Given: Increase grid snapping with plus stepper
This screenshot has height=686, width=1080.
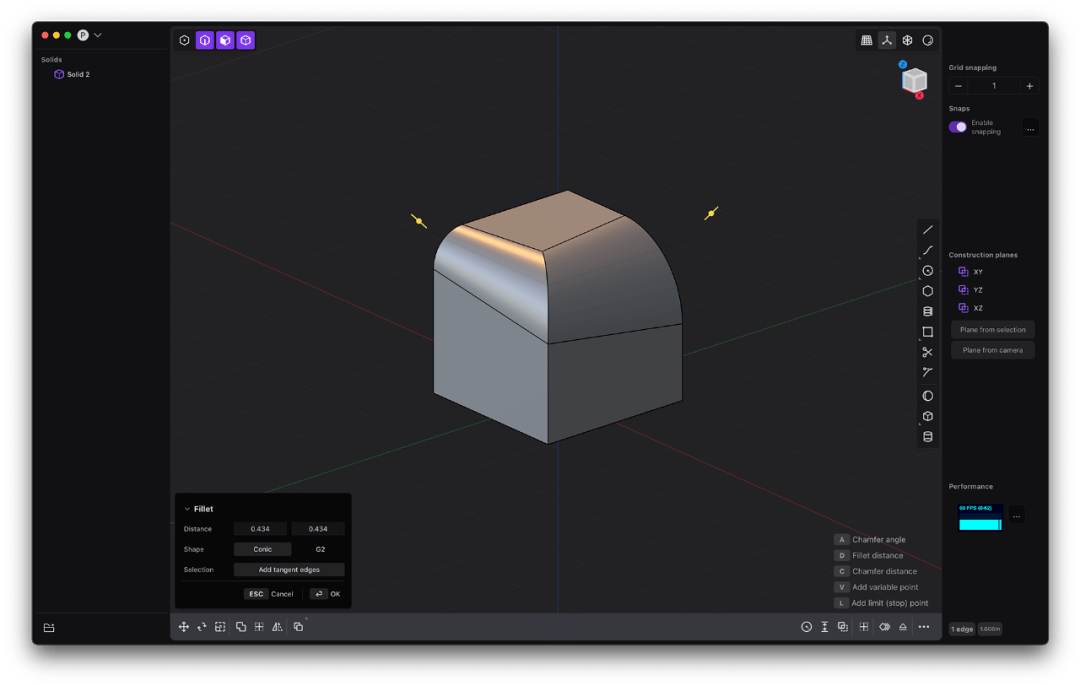Looking at the screenshot, I should click(1029, 86).
